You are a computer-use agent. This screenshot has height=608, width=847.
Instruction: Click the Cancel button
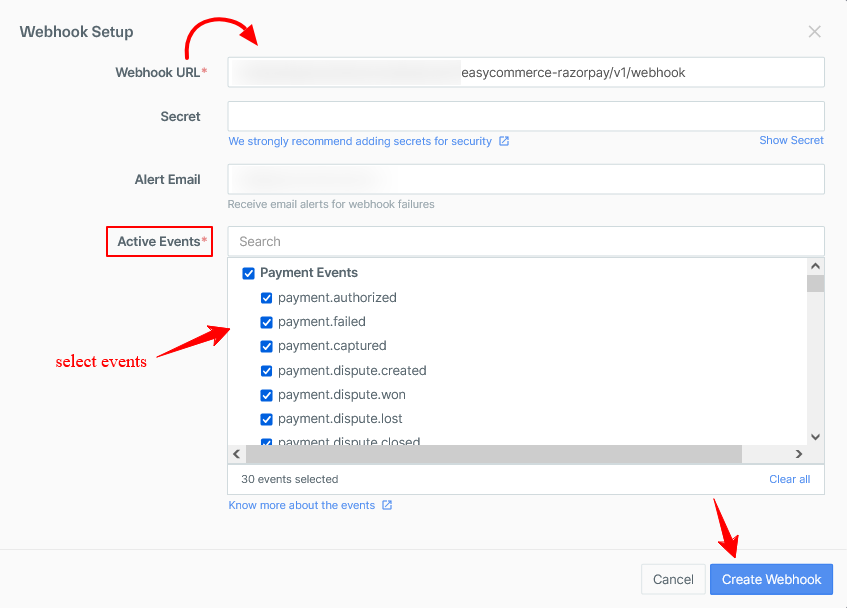tap(673, 579)
